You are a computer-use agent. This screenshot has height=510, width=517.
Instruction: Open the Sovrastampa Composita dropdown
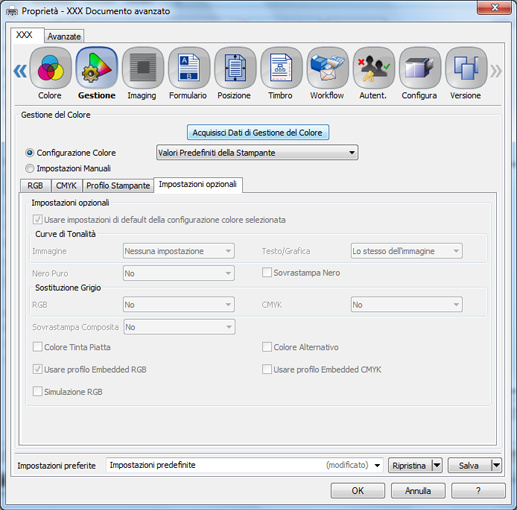pyautogui.click(x=179, y=327)
